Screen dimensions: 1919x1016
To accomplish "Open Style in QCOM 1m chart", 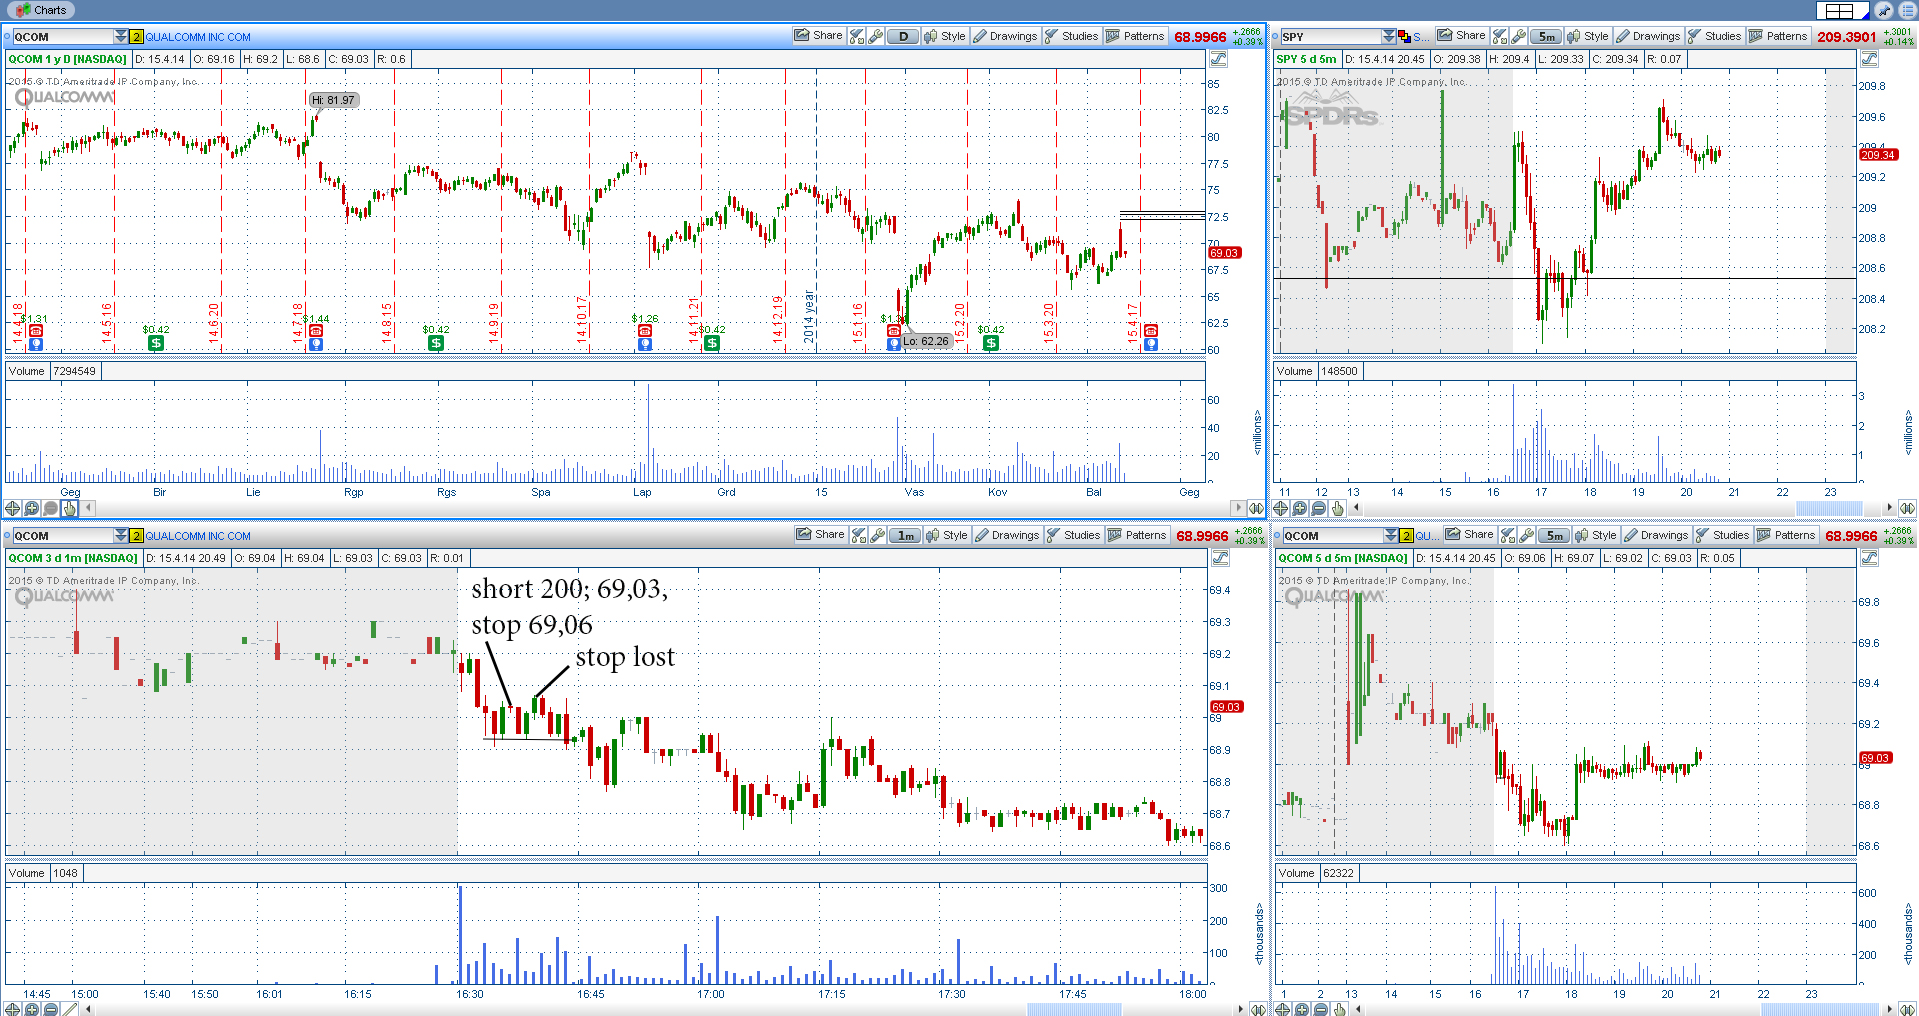I will tap(947, 535).
